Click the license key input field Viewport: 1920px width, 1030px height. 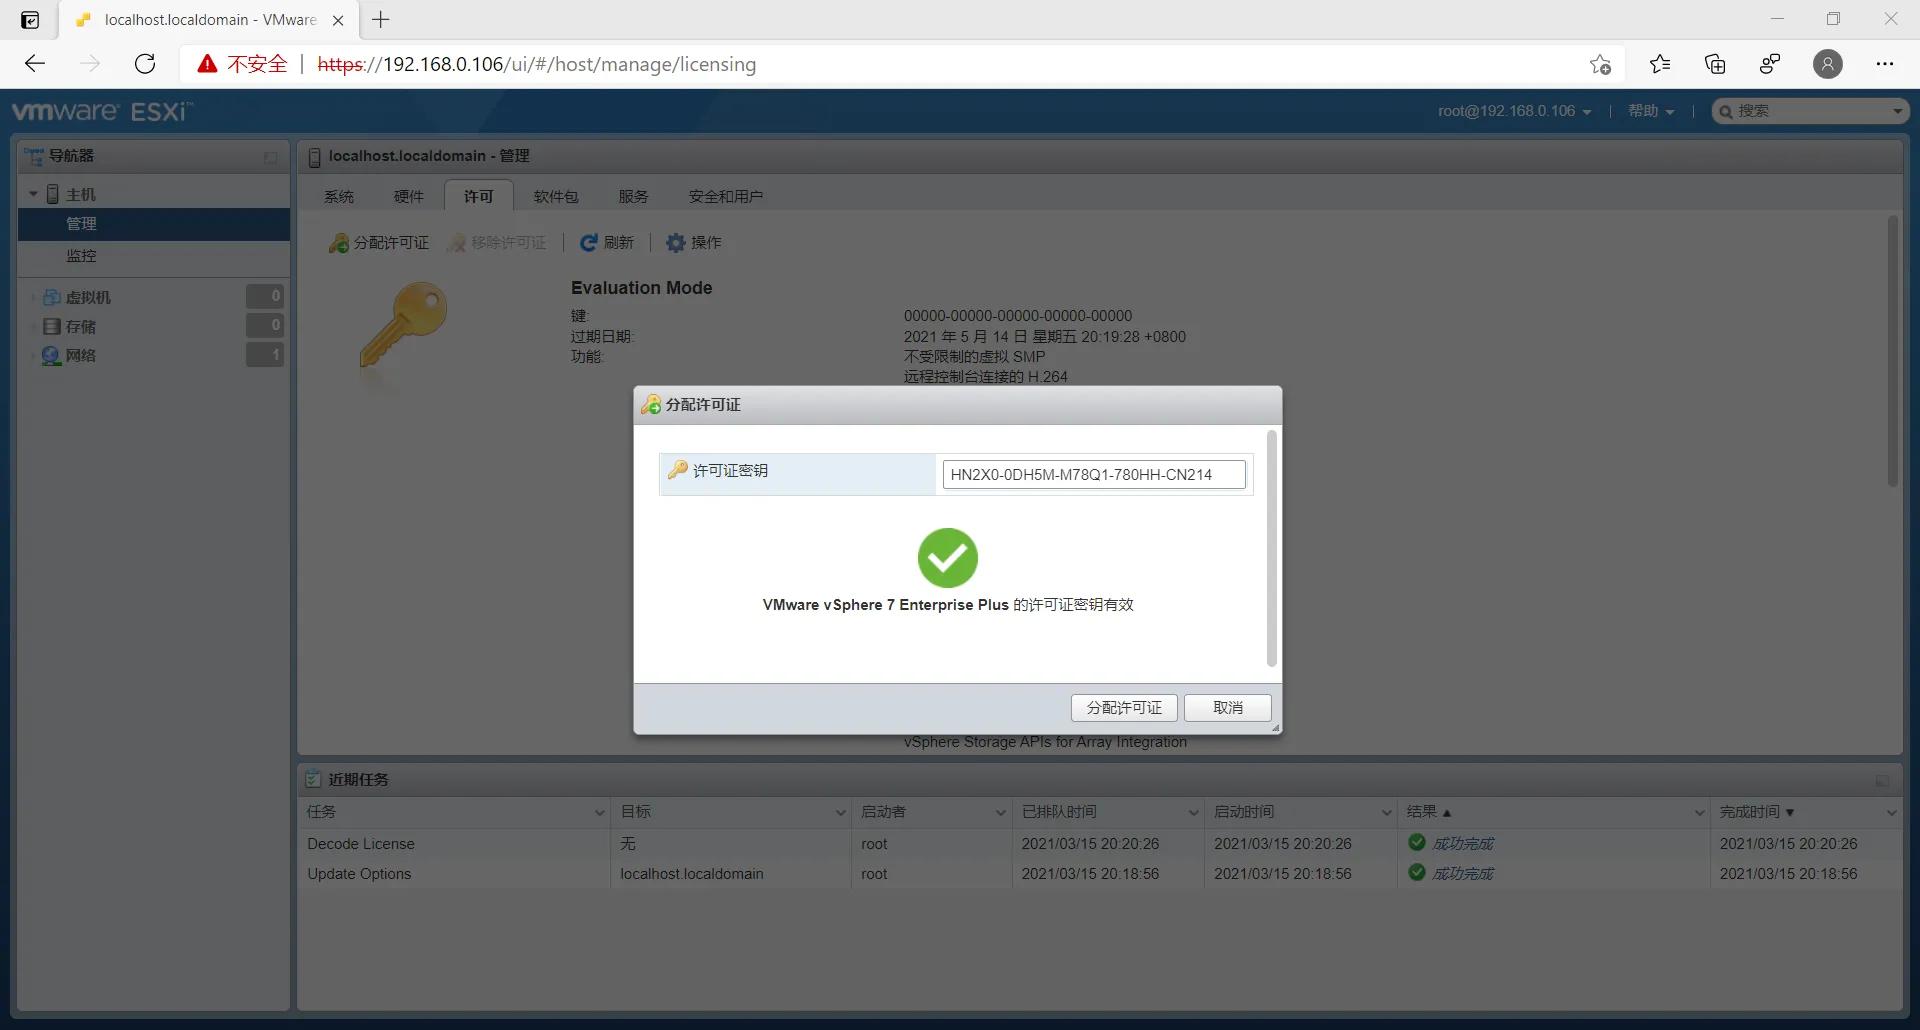click(x=1094, y=474)
